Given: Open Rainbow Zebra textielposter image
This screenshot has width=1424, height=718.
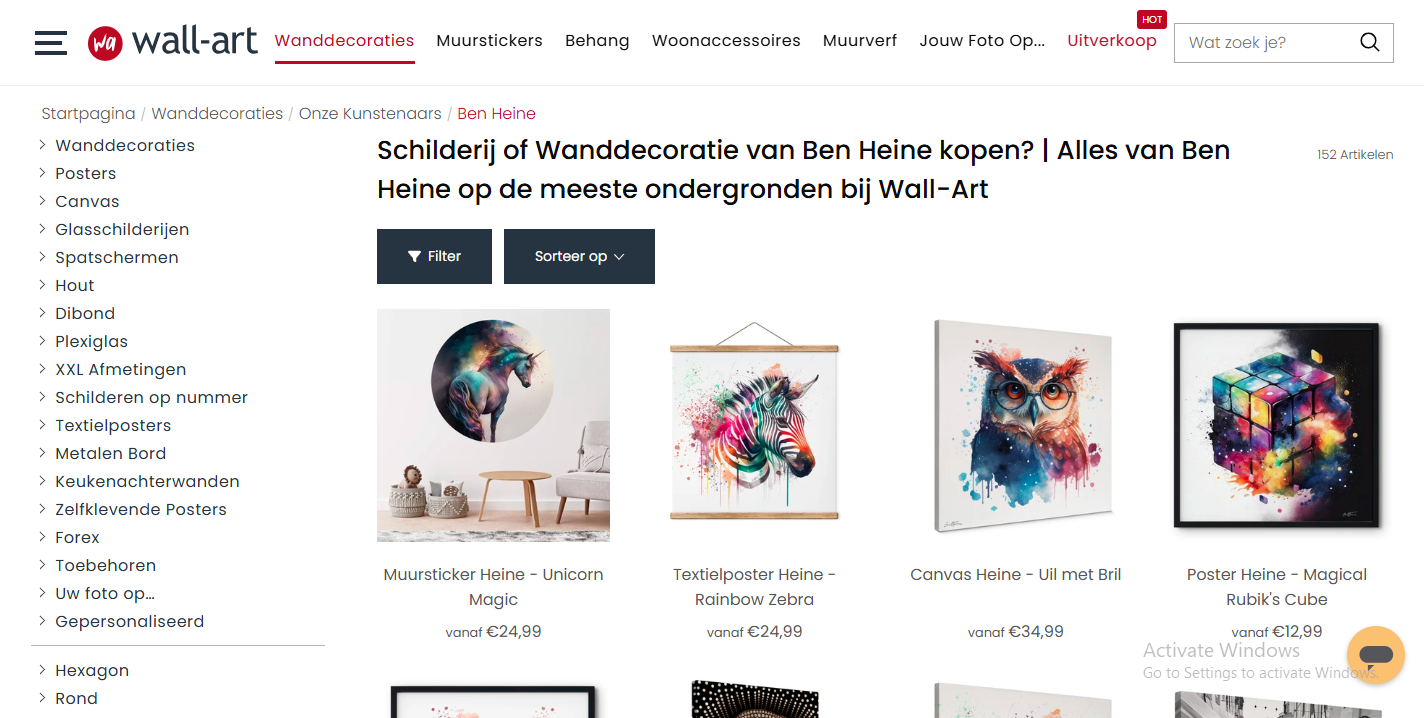Looking at the screenshot, I should [x=754, y=425].
